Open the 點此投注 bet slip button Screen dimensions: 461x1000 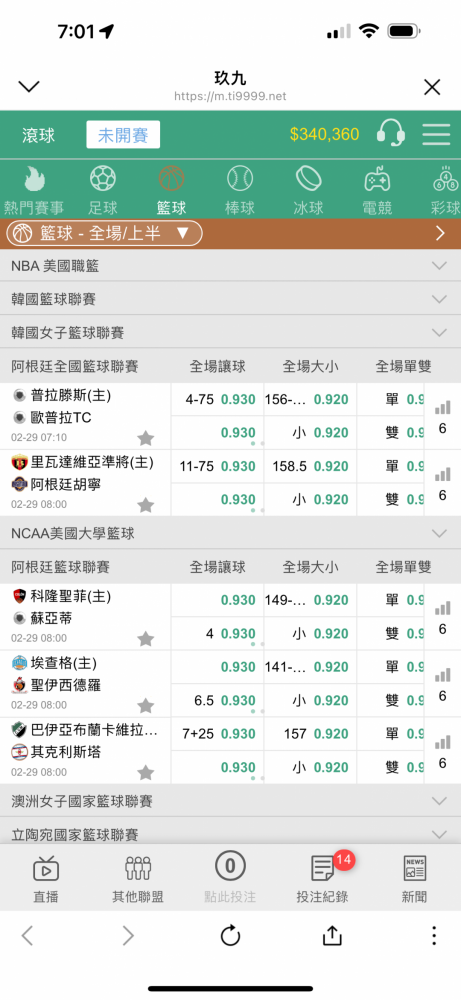[230, 876]
